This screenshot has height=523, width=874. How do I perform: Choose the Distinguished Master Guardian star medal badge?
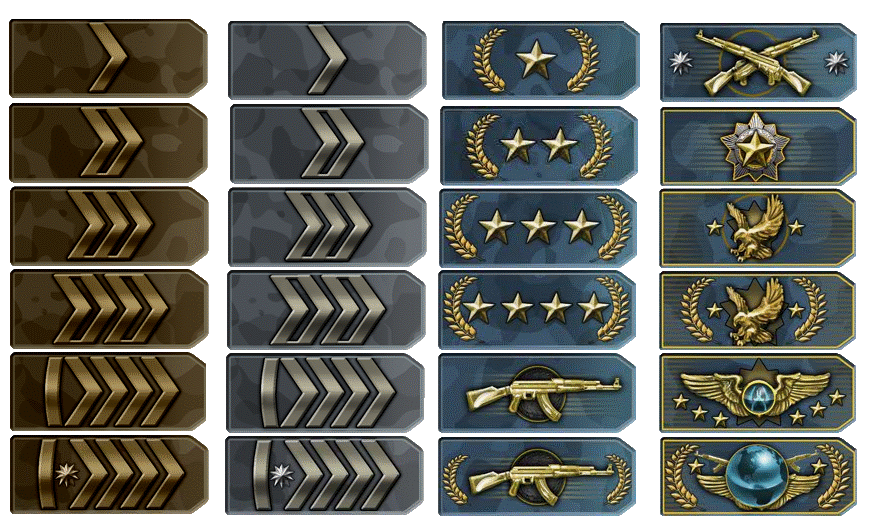pos(758,146)
